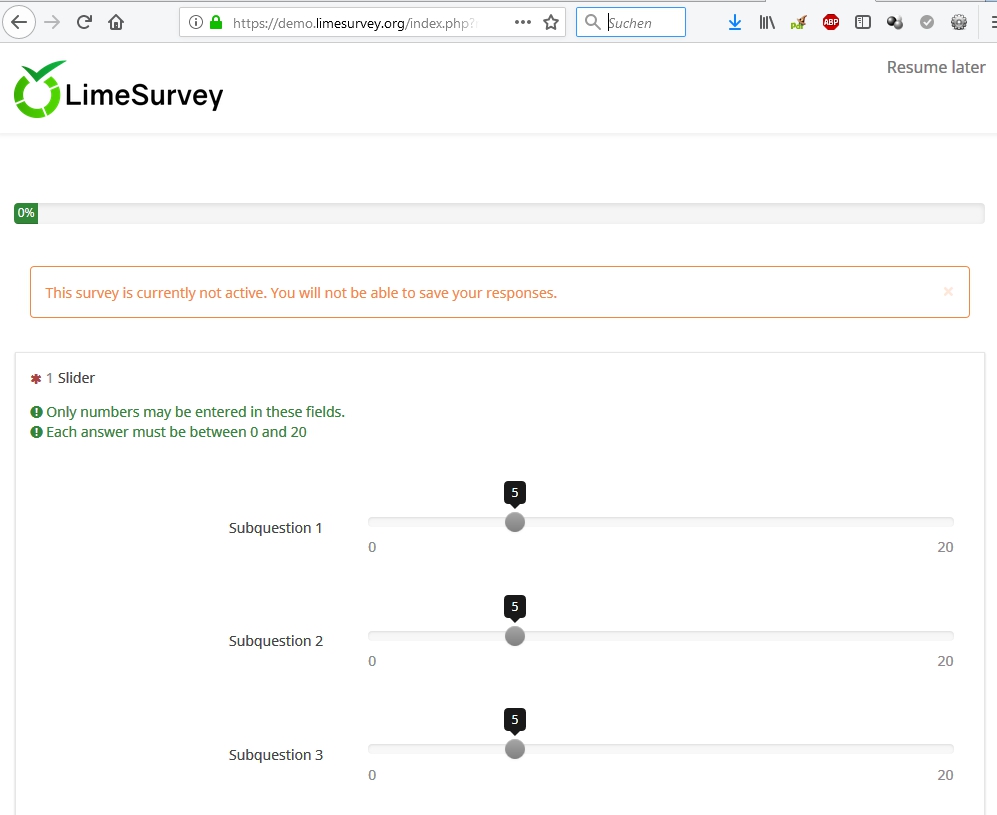Click the grey checkmark extension icon
997x815 pixels.
point(927,23)
